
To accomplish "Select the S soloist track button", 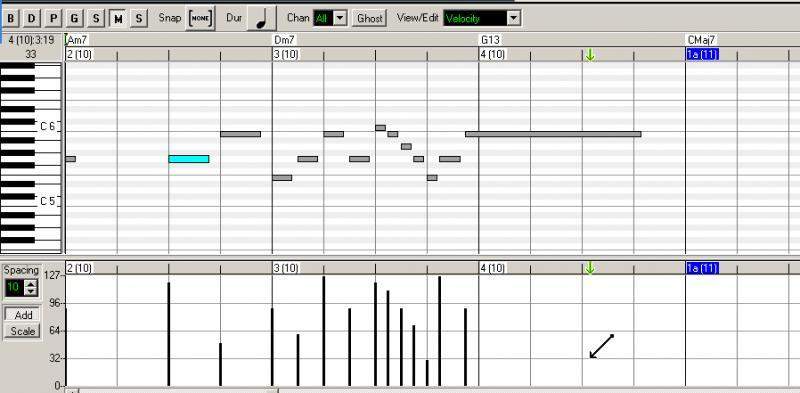I will click(139, 19).
